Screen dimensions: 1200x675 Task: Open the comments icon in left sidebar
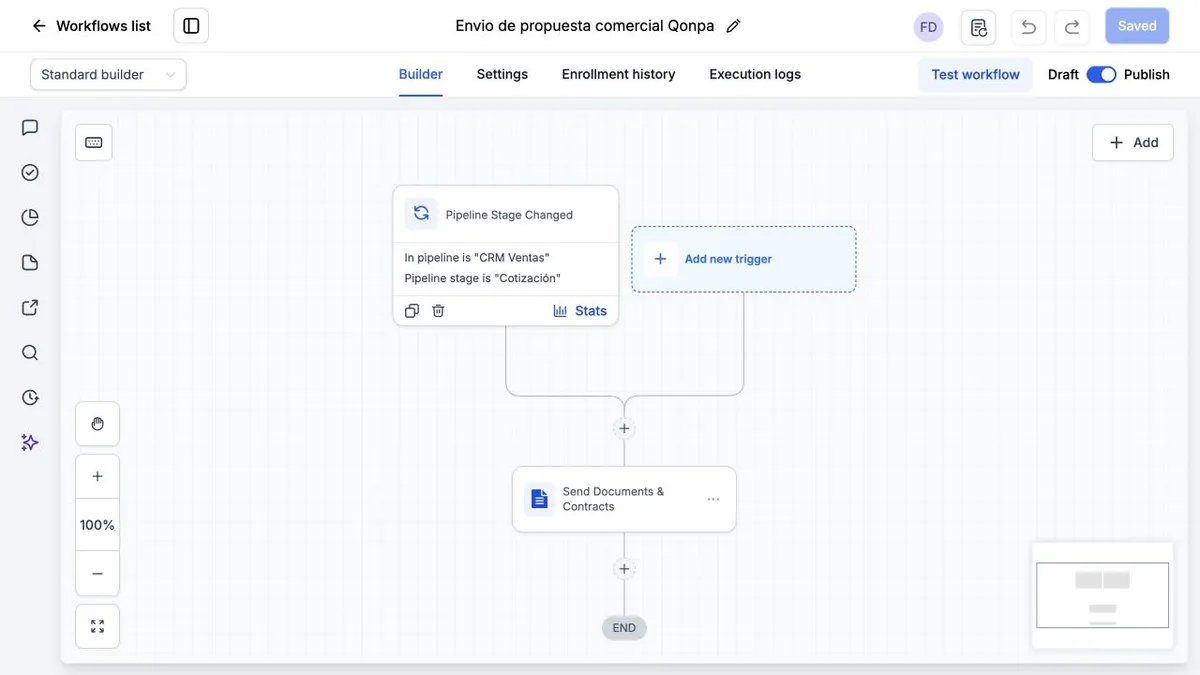coord(30,128)
